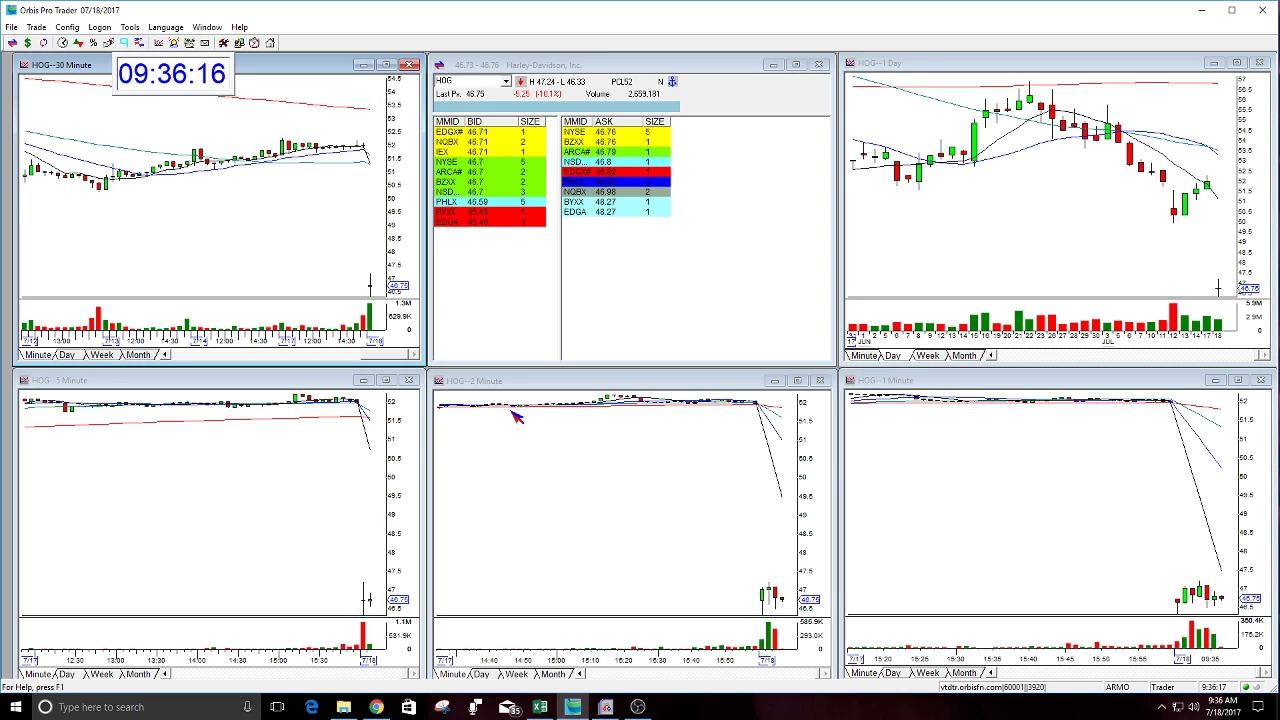Select Week tab in HOG 2 Minute chart
1280x720 pixels.
516,674
